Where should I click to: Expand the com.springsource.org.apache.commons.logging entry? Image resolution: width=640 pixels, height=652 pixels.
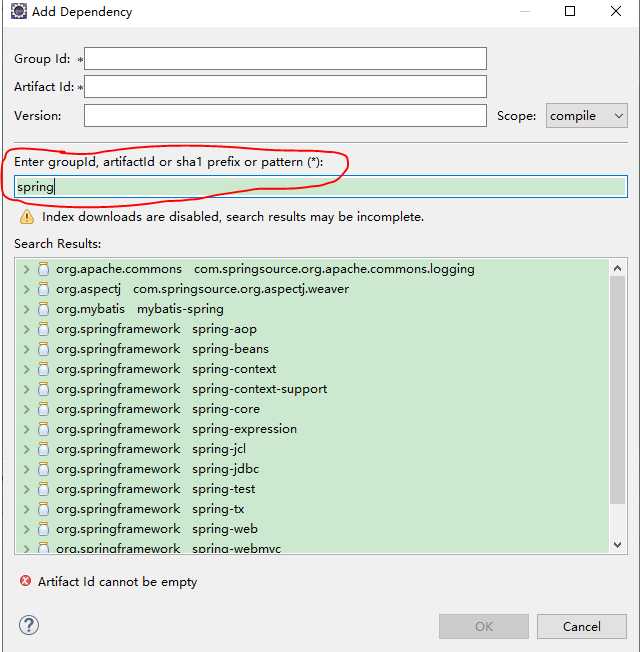pyautogui.click(x=27, y=269)
